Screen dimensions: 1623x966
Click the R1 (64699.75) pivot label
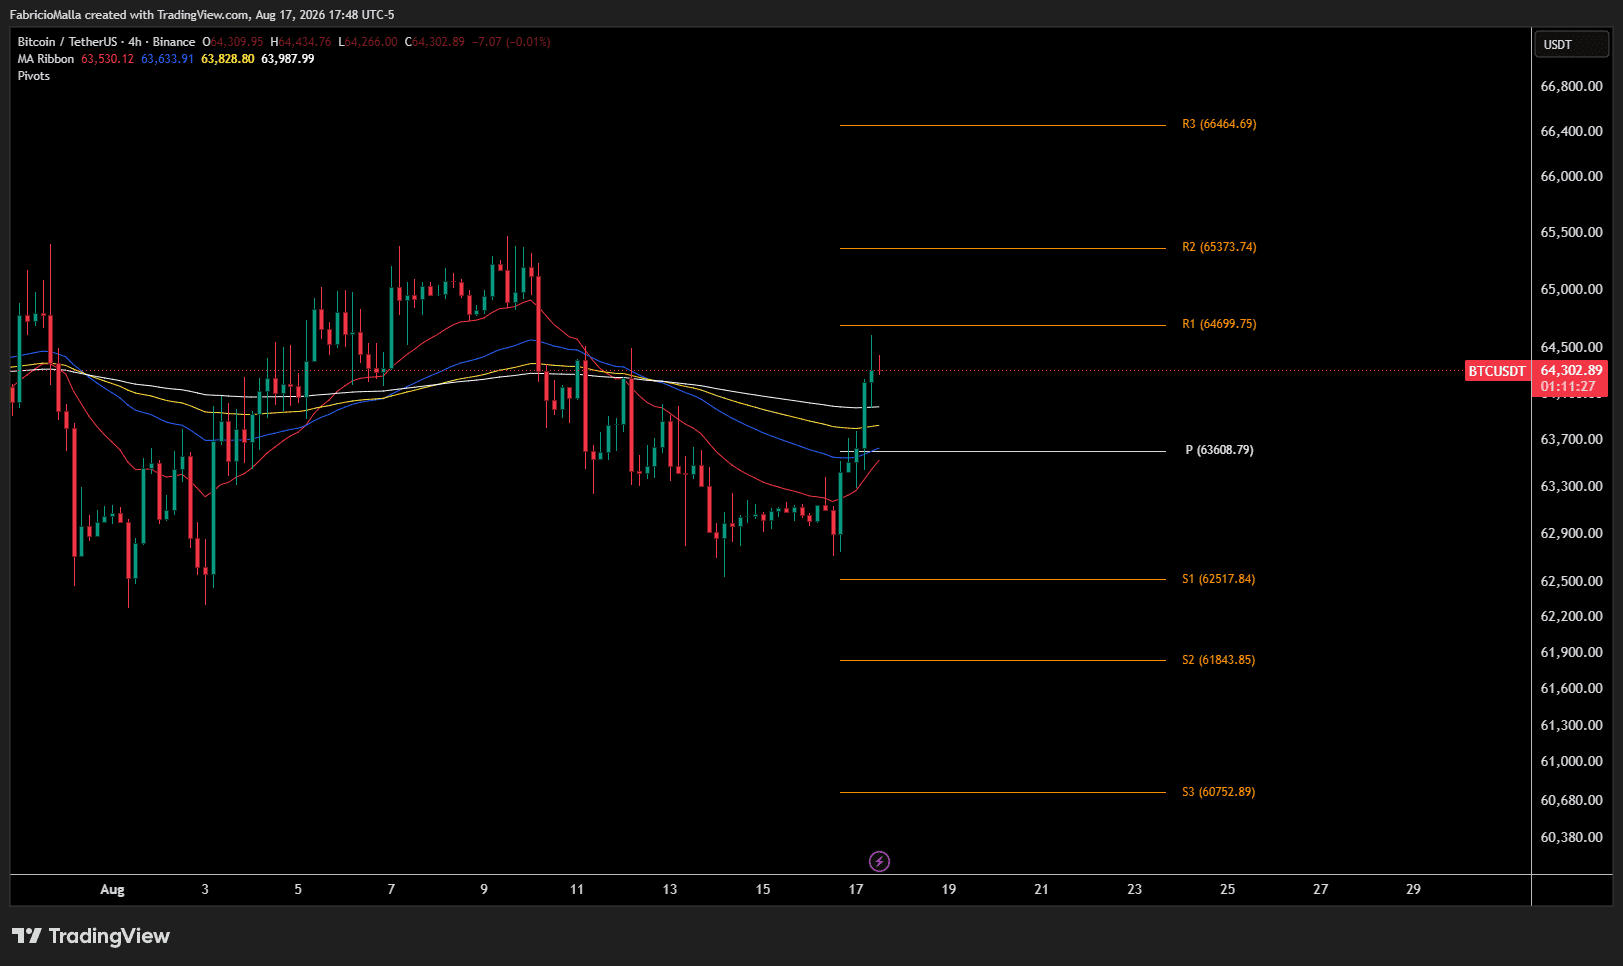(1219, 324)
